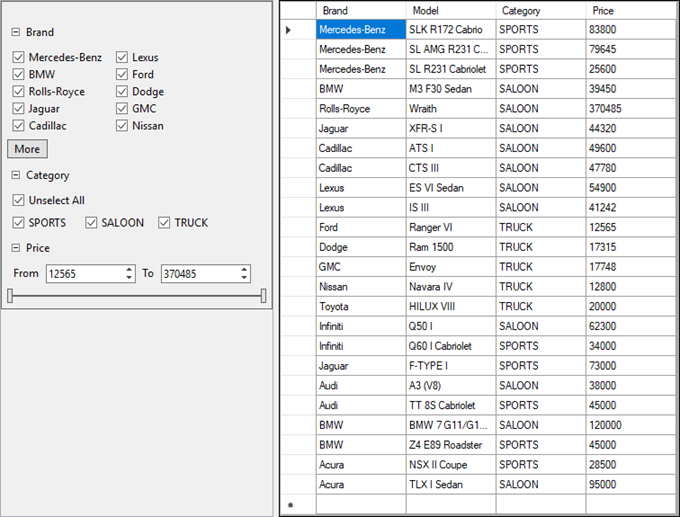Decrease the From price with down arrow

(x=129, y=278)
